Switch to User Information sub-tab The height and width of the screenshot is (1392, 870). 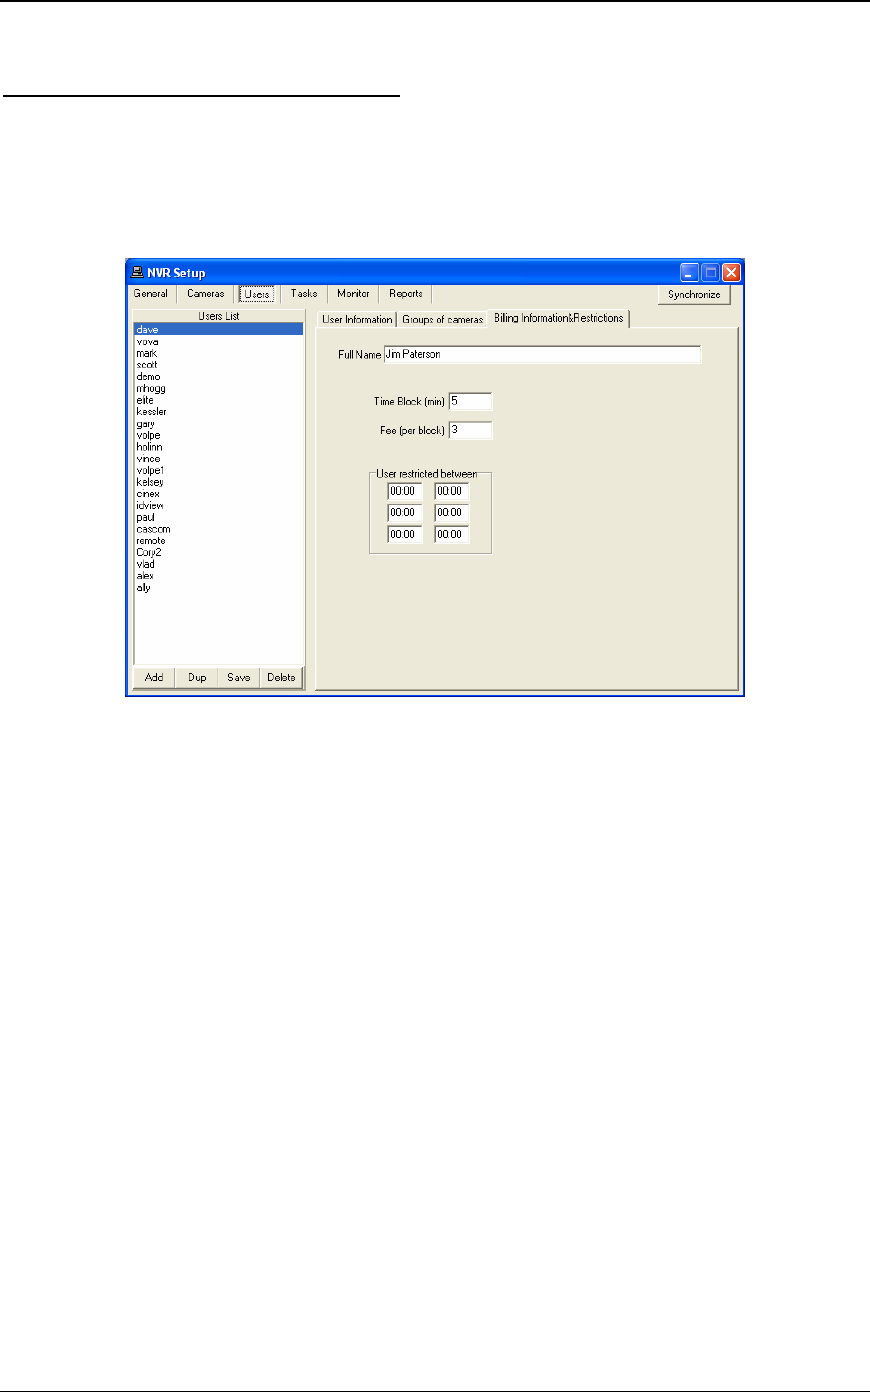357,320
